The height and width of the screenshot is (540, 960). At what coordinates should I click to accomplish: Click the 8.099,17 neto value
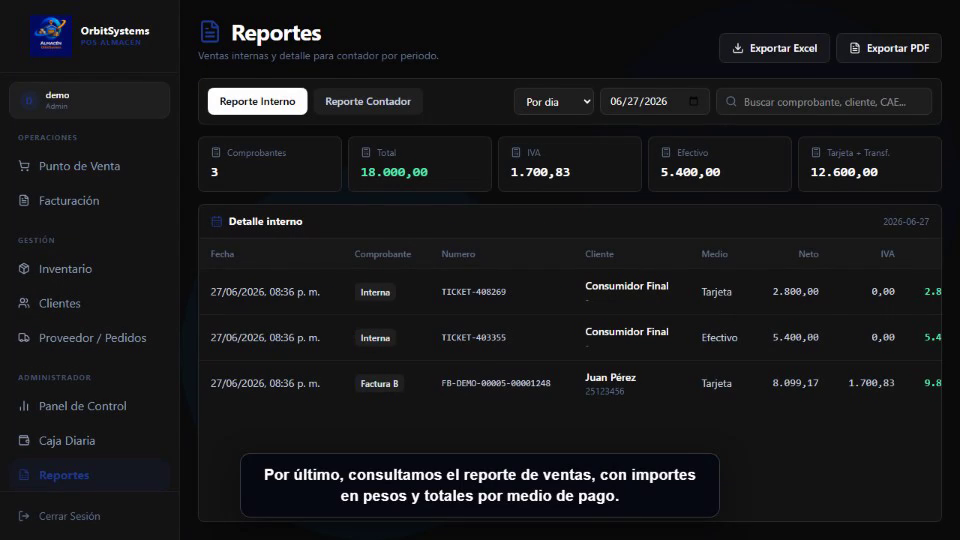[x=795, y=383]
